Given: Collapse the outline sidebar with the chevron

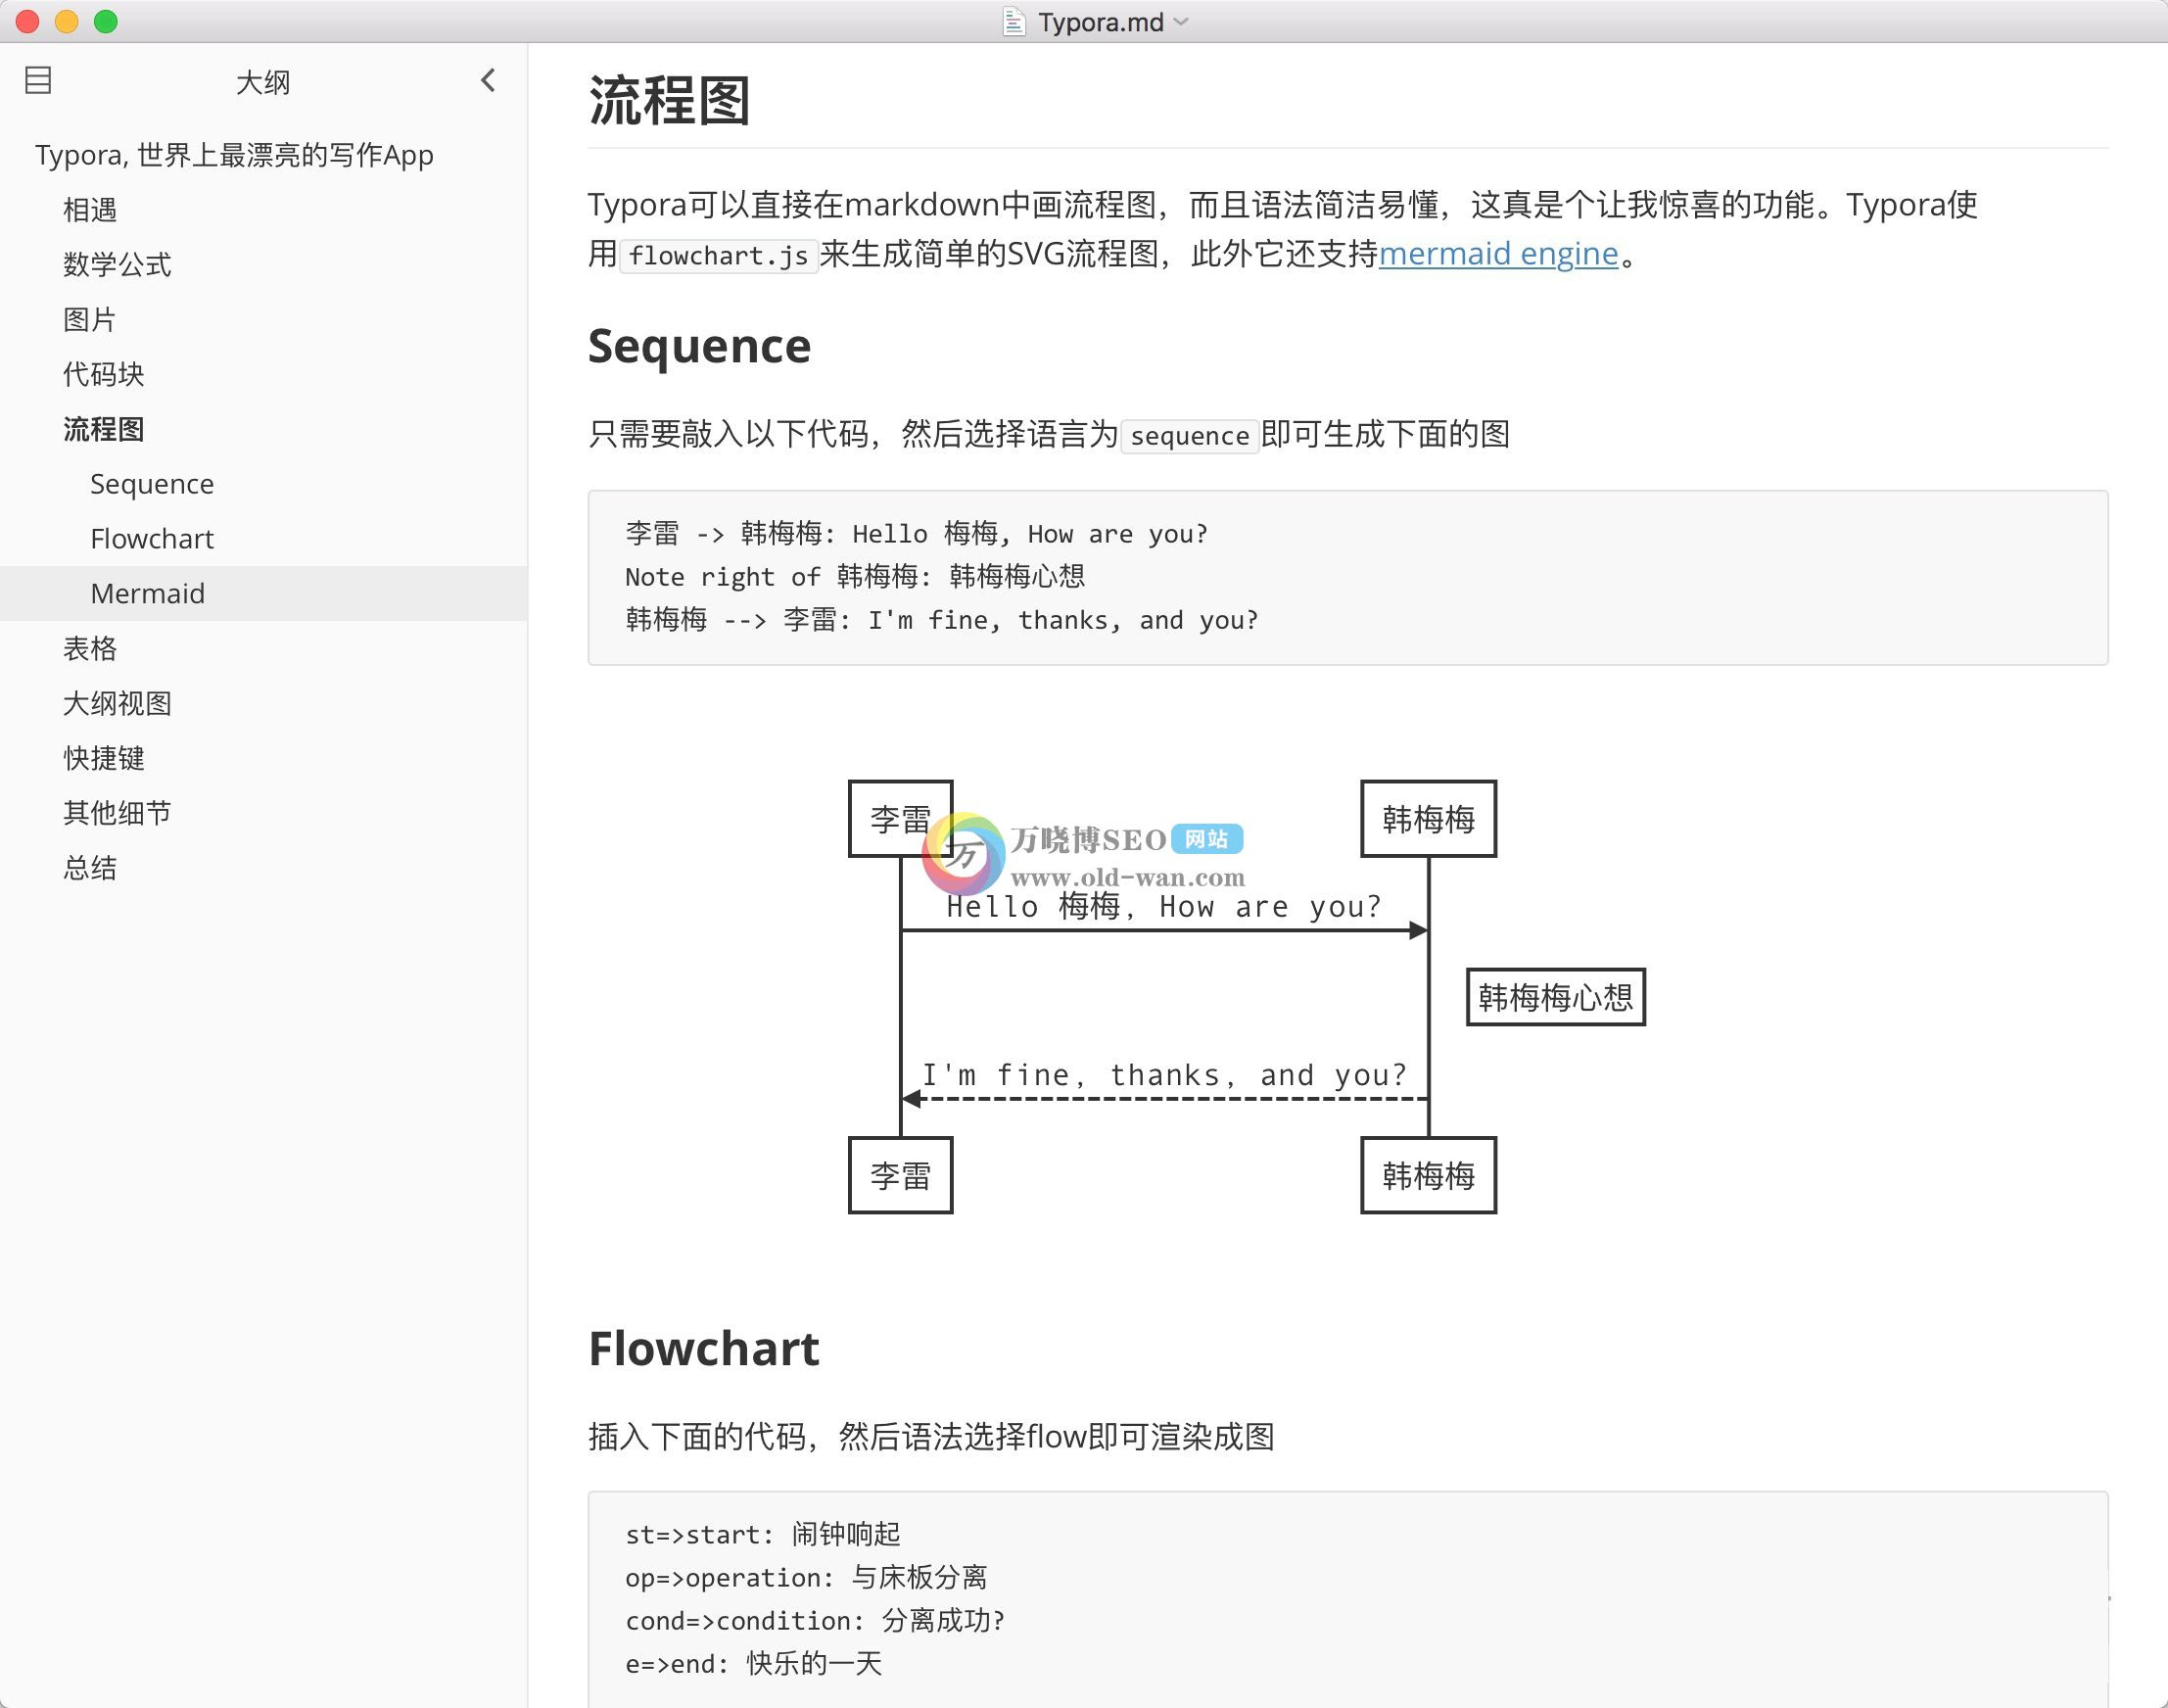Looking at the screenshot, I should (x=488, y=80).
